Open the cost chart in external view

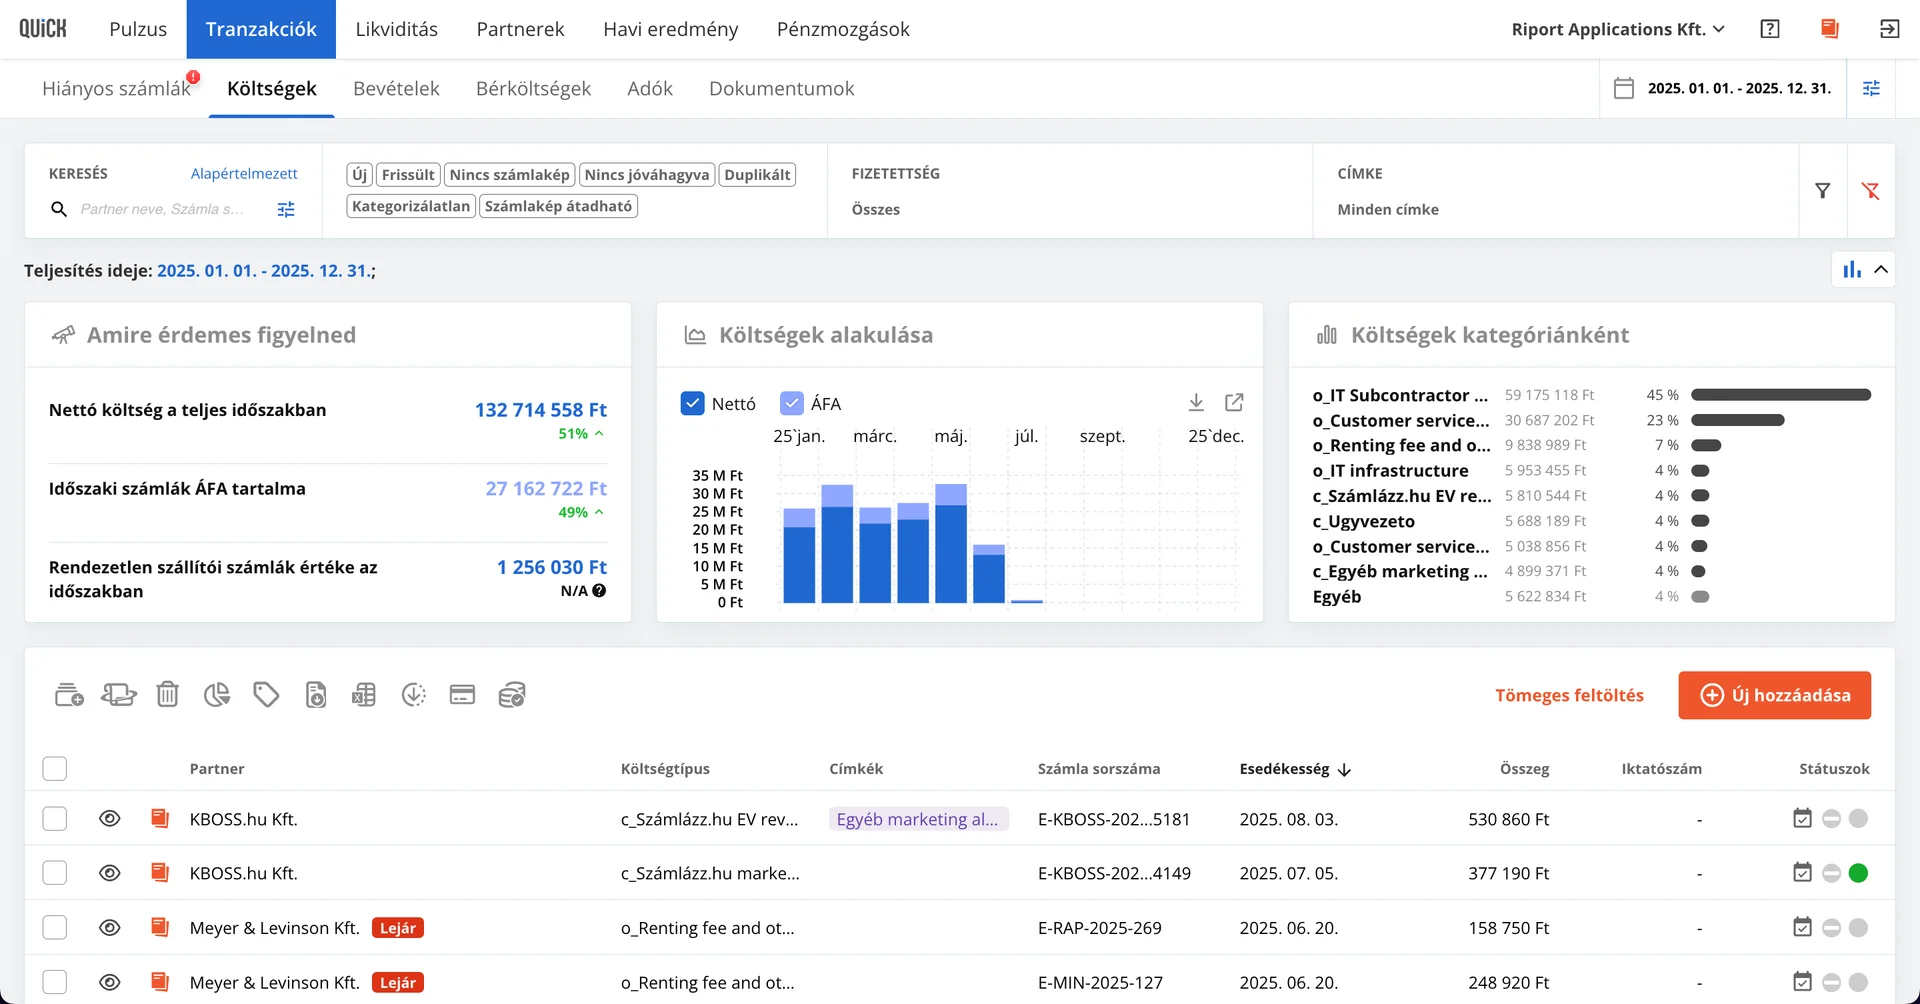tap(1234, 402)
